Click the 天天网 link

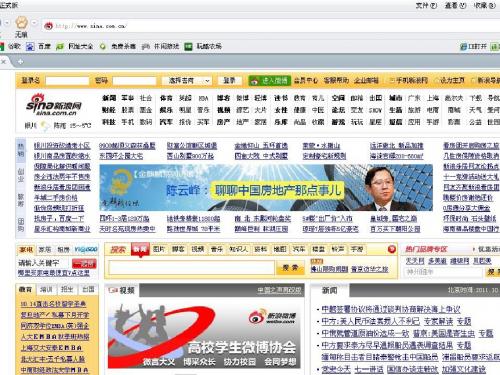[414, 261]
